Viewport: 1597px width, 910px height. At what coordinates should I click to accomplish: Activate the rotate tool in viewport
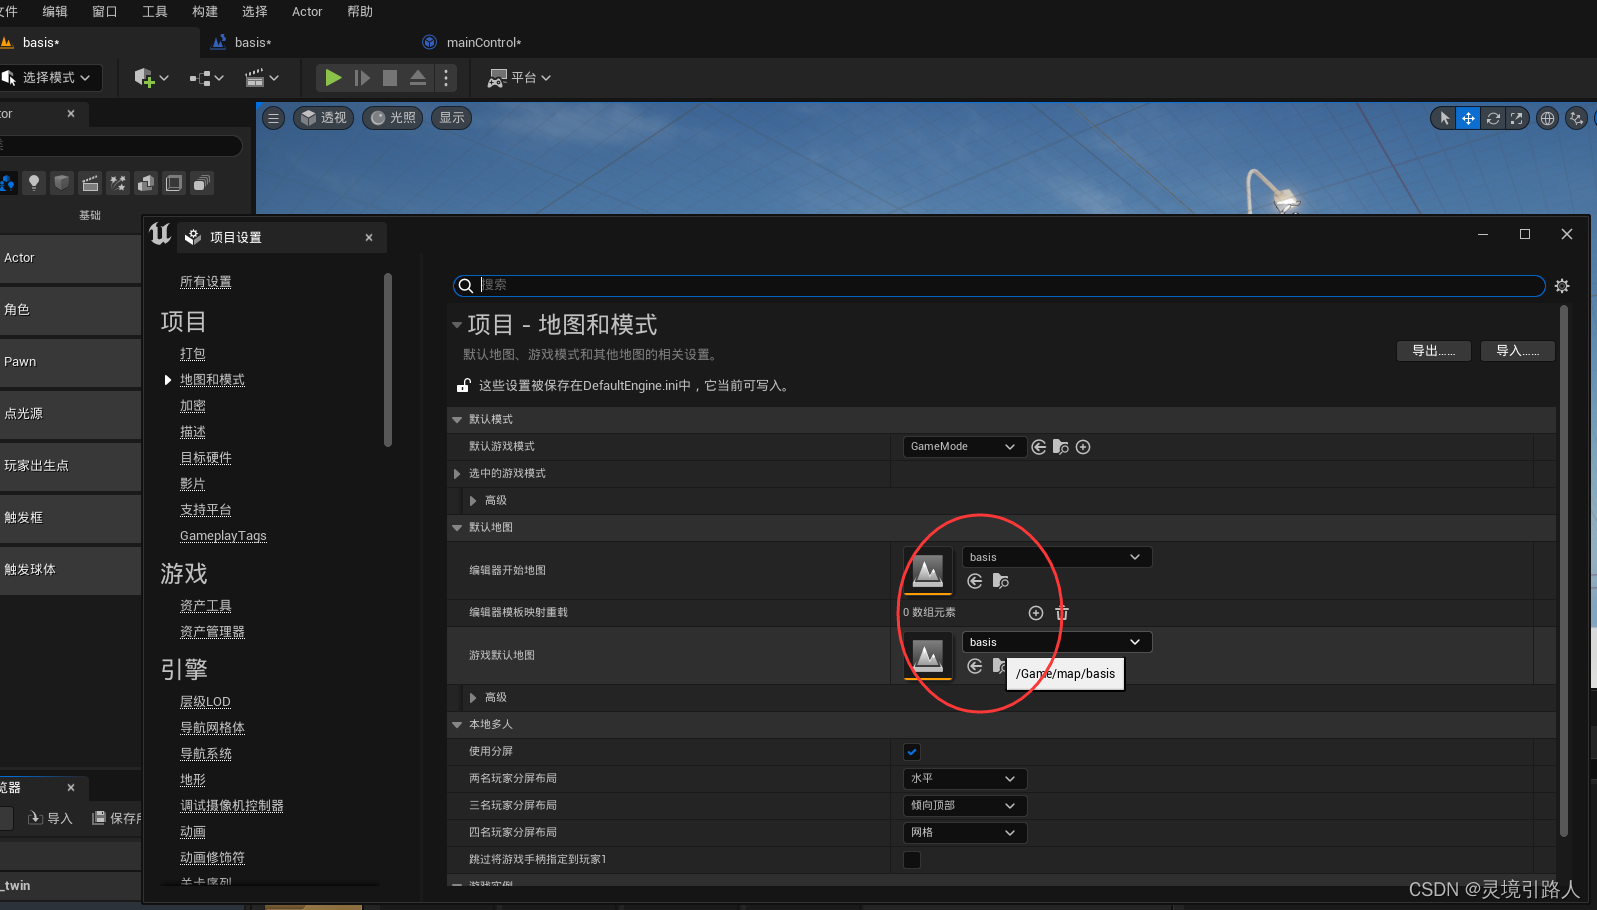pos(1493,118)
